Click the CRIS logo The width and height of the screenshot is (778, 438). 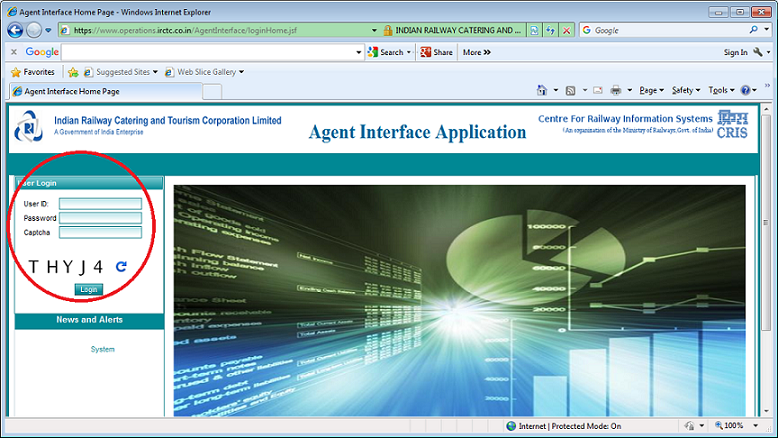732,125
